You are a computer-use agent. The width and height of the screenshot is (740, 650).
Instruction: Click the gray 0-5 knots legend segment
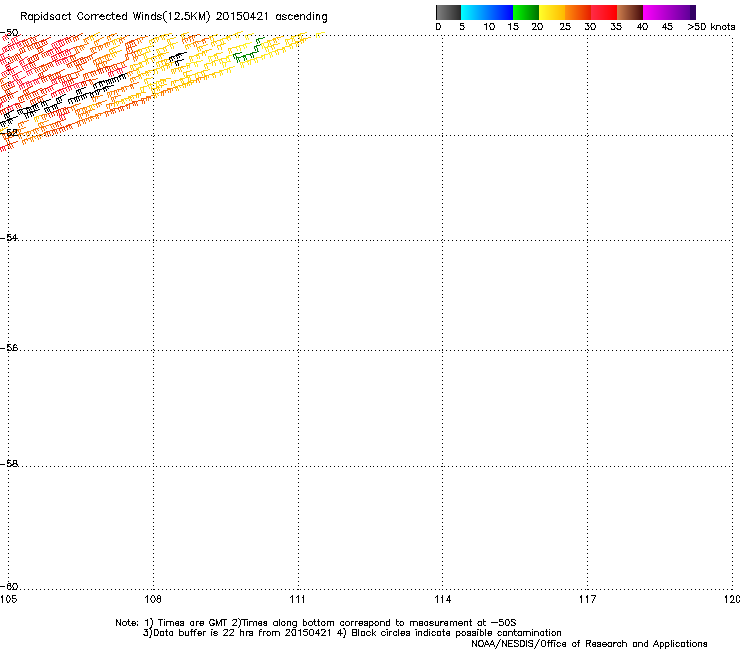(x=448, y=12)
